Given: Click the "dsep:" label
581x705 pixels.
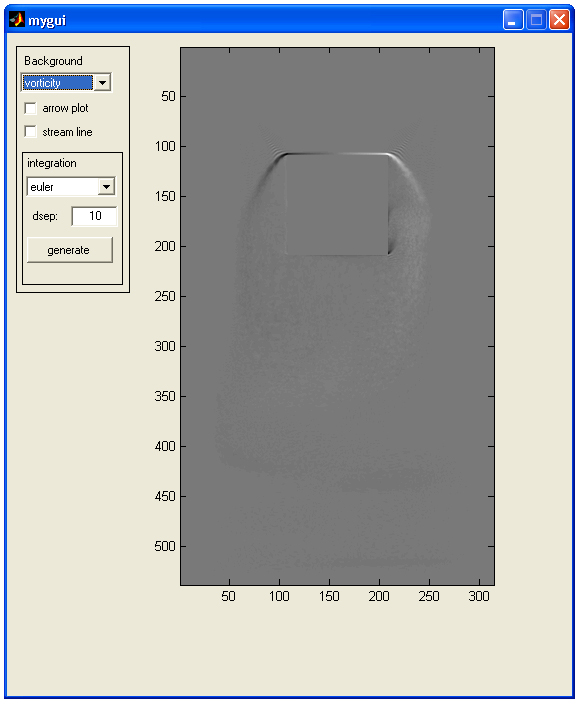Looking at the screenshot, I should click(45, 216).
